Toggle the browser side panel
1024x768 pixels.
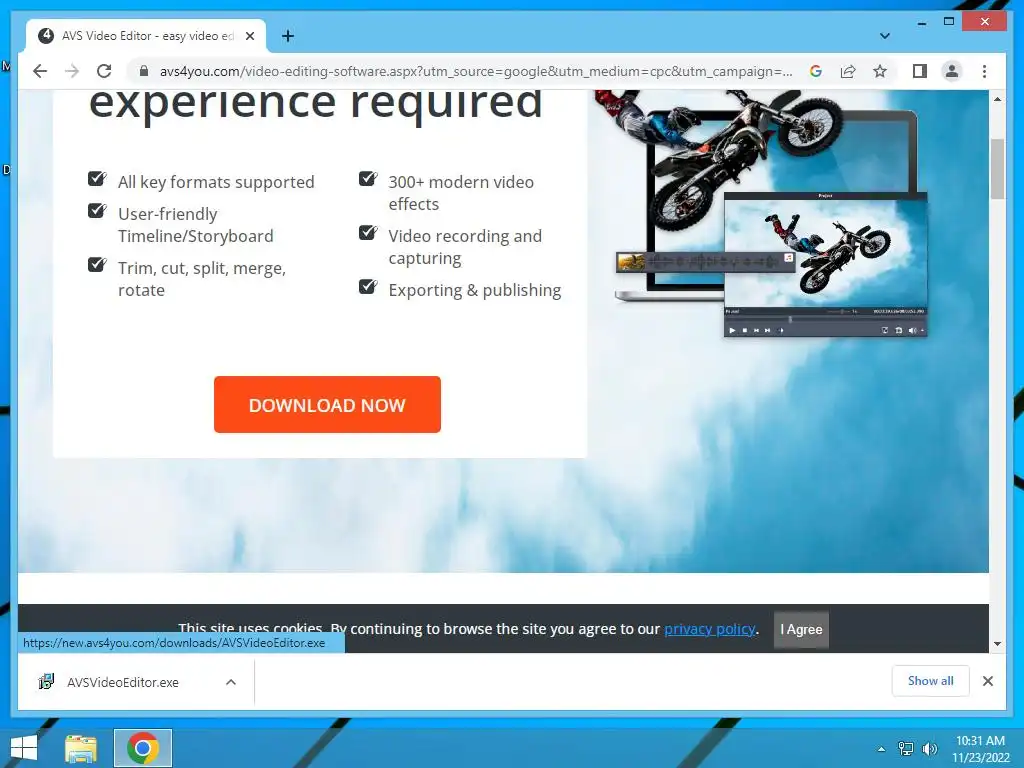click(x=920, y=71)
